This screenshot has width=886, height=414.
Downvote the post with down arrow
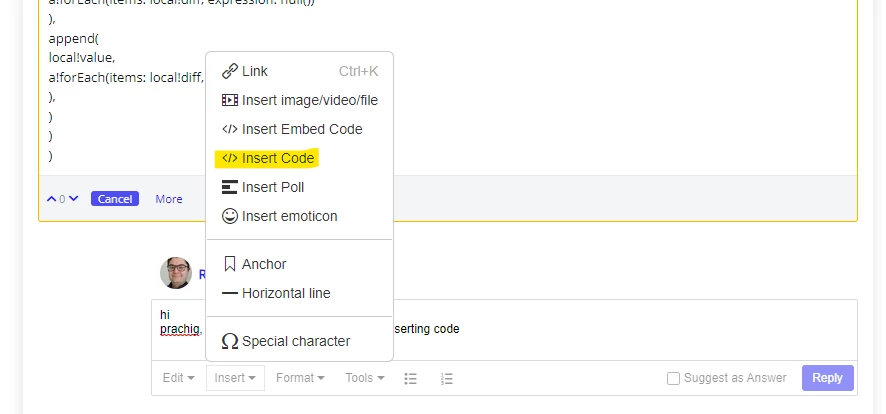tap(73, 199)
